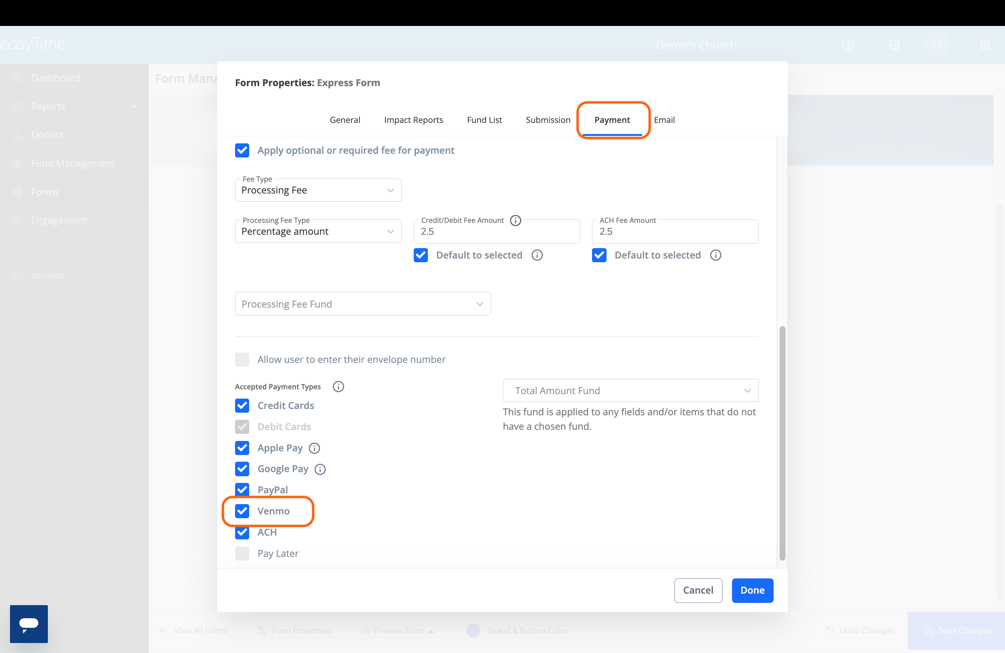Click info icon by Credit/Debit Default to selected
This screenshot has width=1005, height=653.
[537, 255]
